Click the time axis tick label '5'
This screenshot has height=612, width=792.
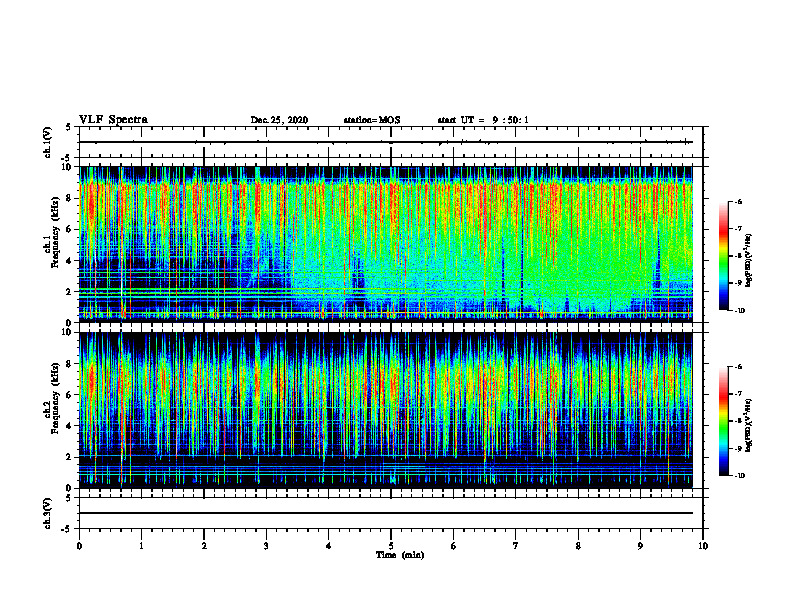coord(391,546)
